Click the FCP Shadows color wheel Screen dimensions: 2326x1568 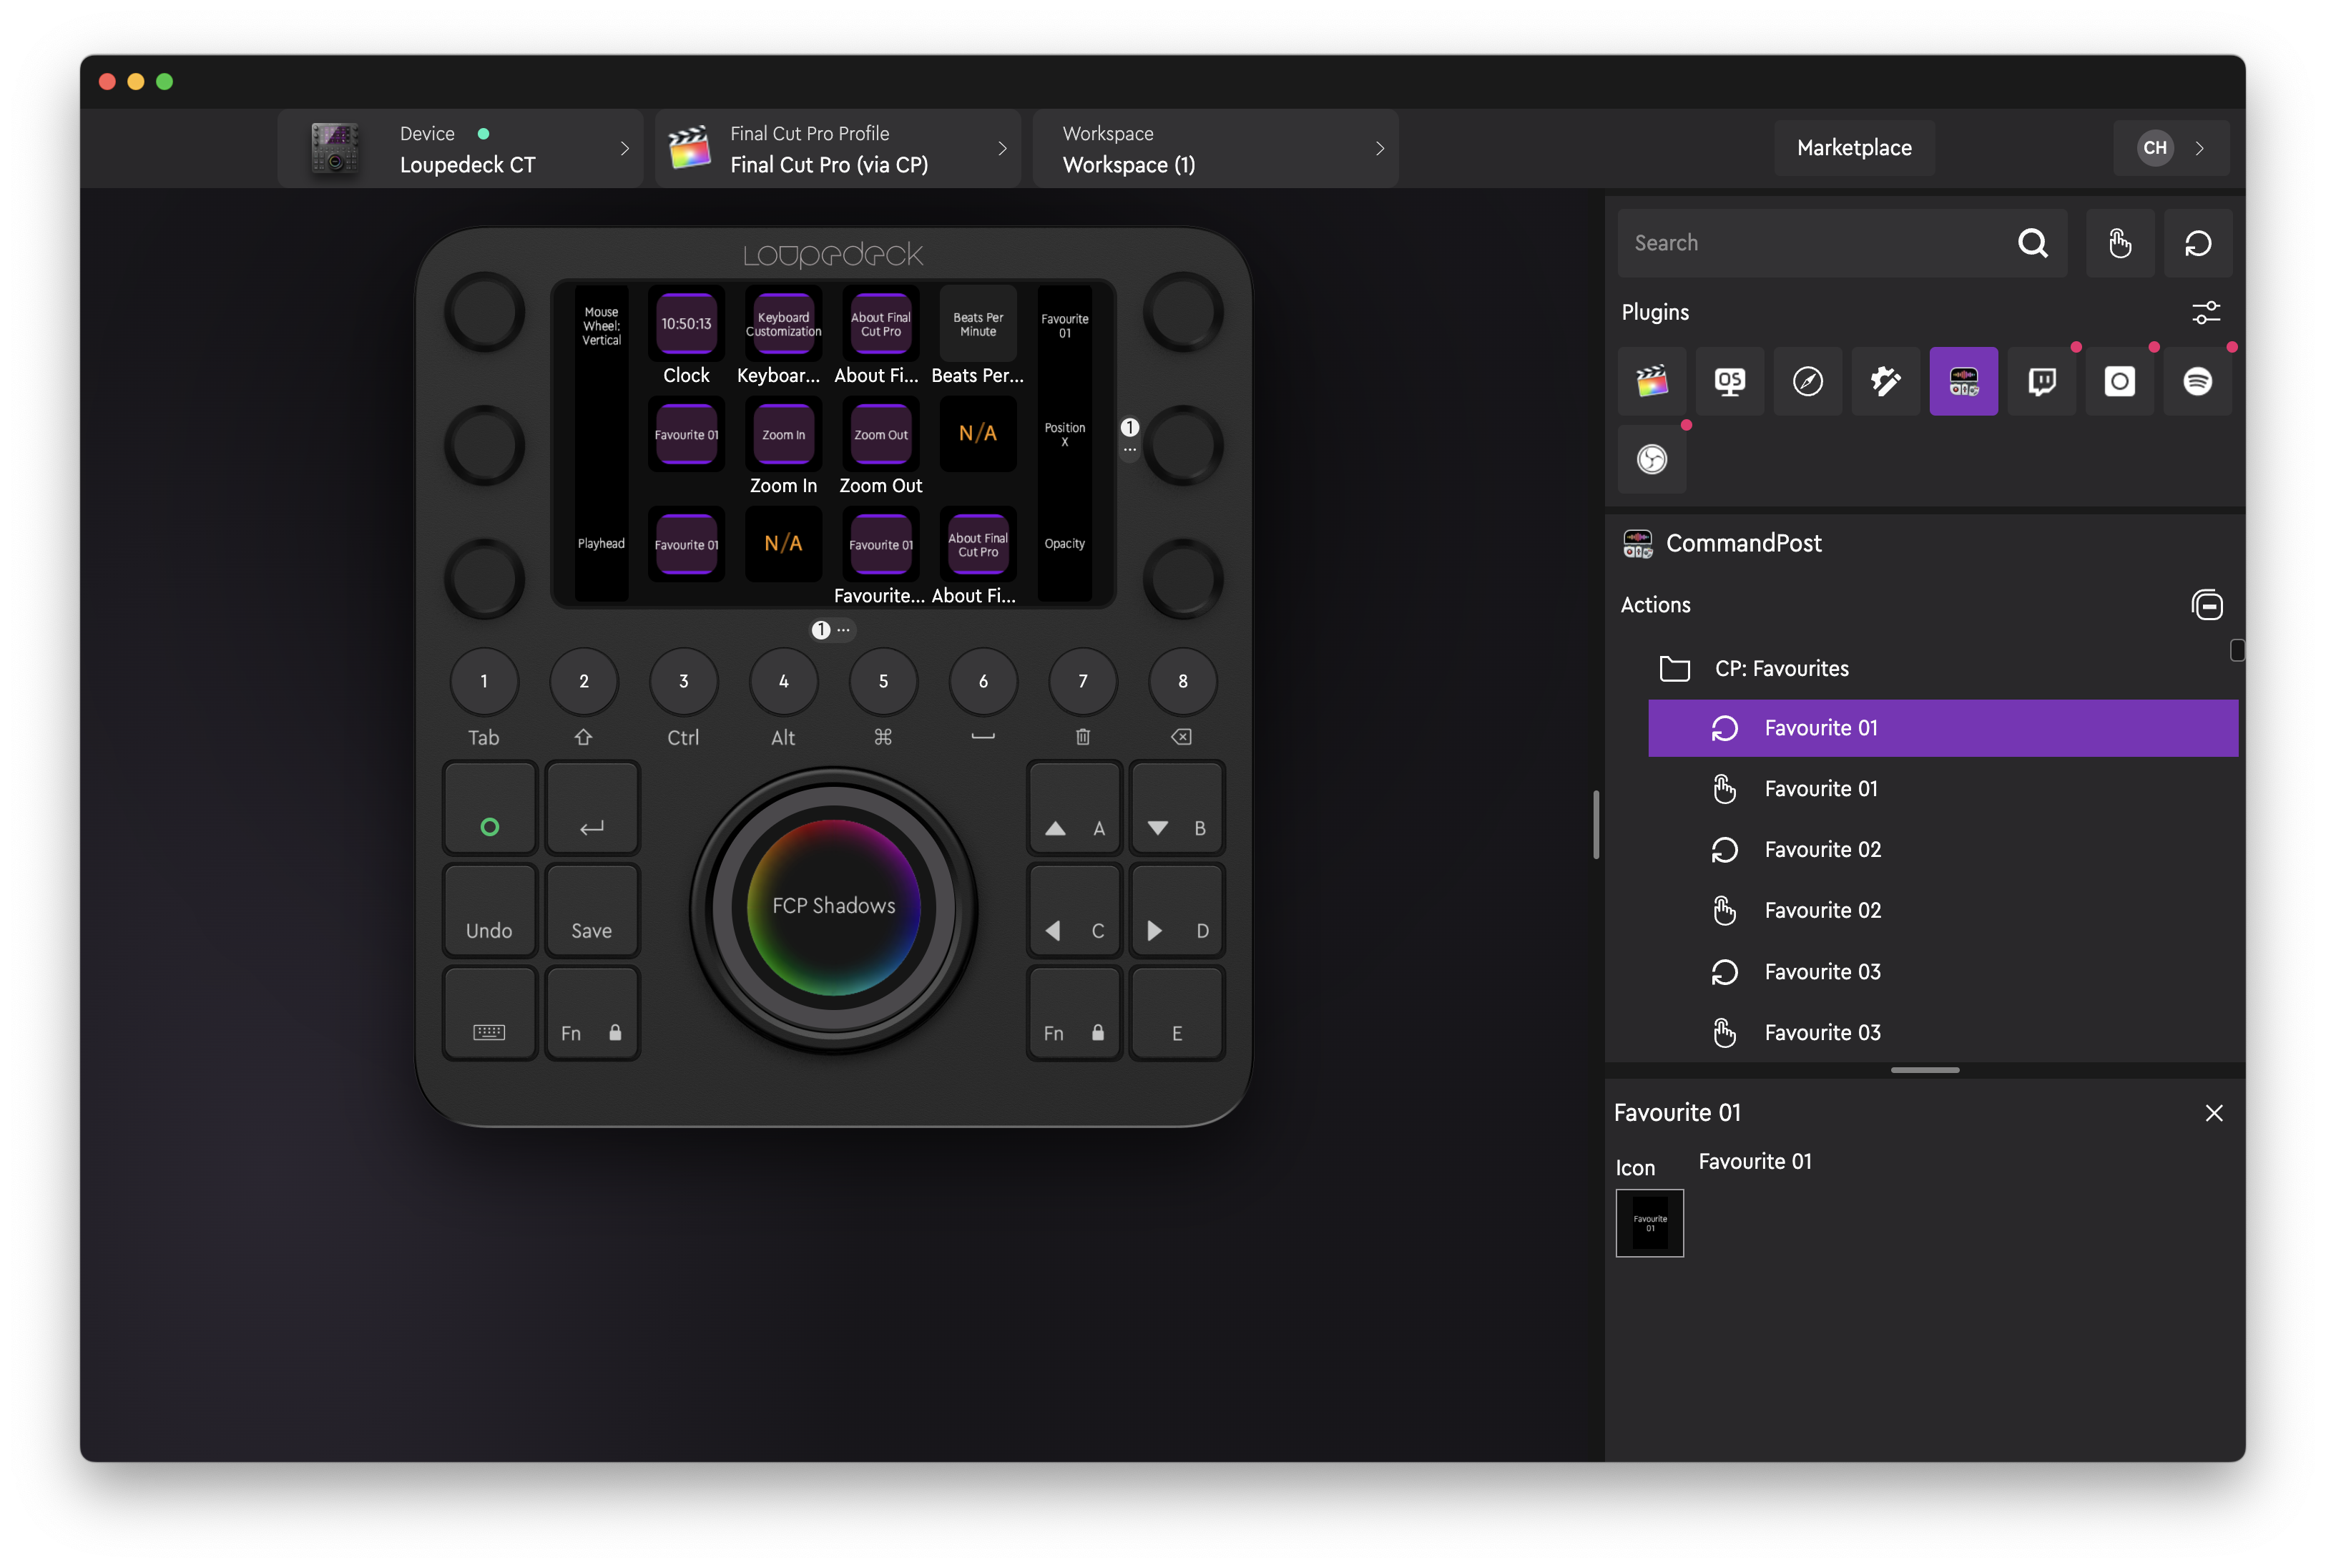coord(833,906)
